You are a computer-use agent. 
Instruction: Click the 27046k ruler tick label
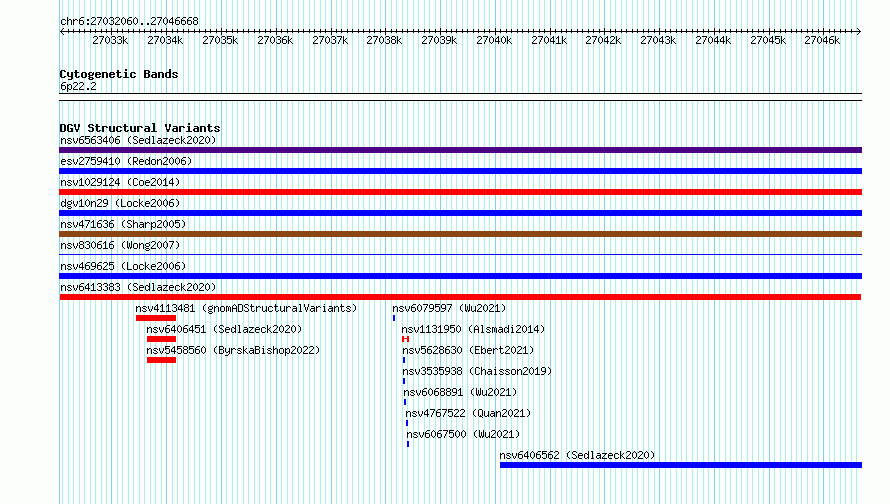pos(822,40)
